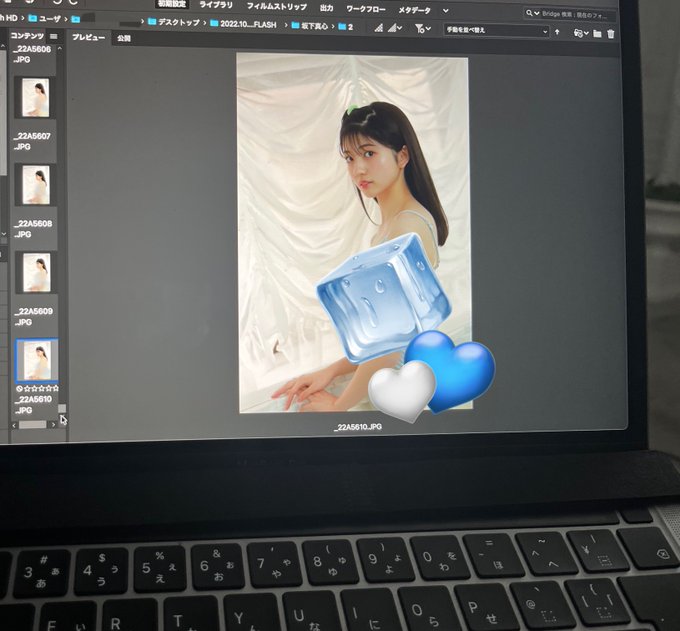Click the search magnifier dropdown
This screenshot has height=631, width=680.
[532, 13]
